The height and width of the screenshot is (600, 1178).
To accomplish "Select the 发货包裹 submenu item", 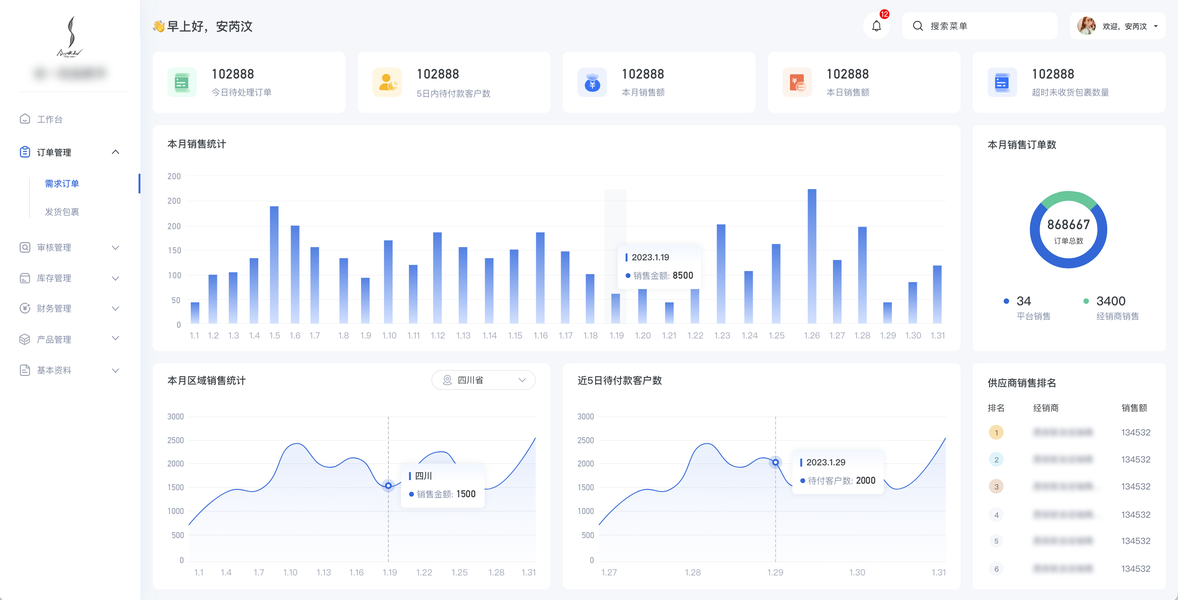I will point(62,212).
